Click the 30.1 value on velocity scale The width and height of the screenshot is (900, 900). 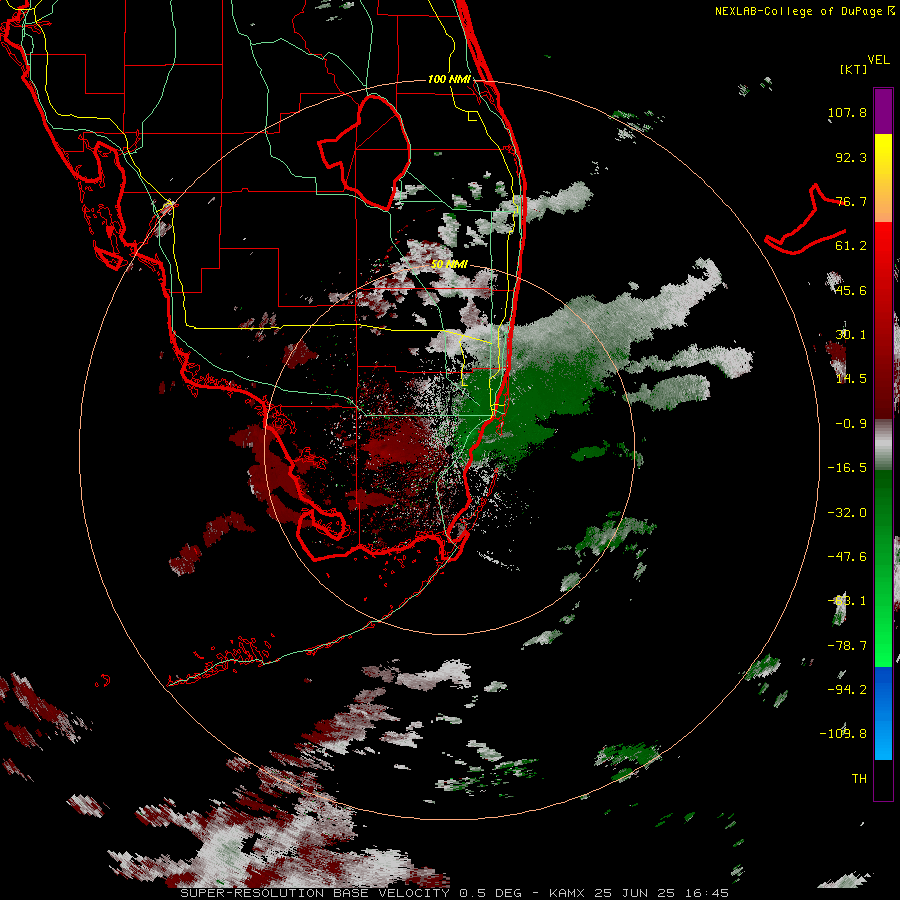(x=851, y=335)
